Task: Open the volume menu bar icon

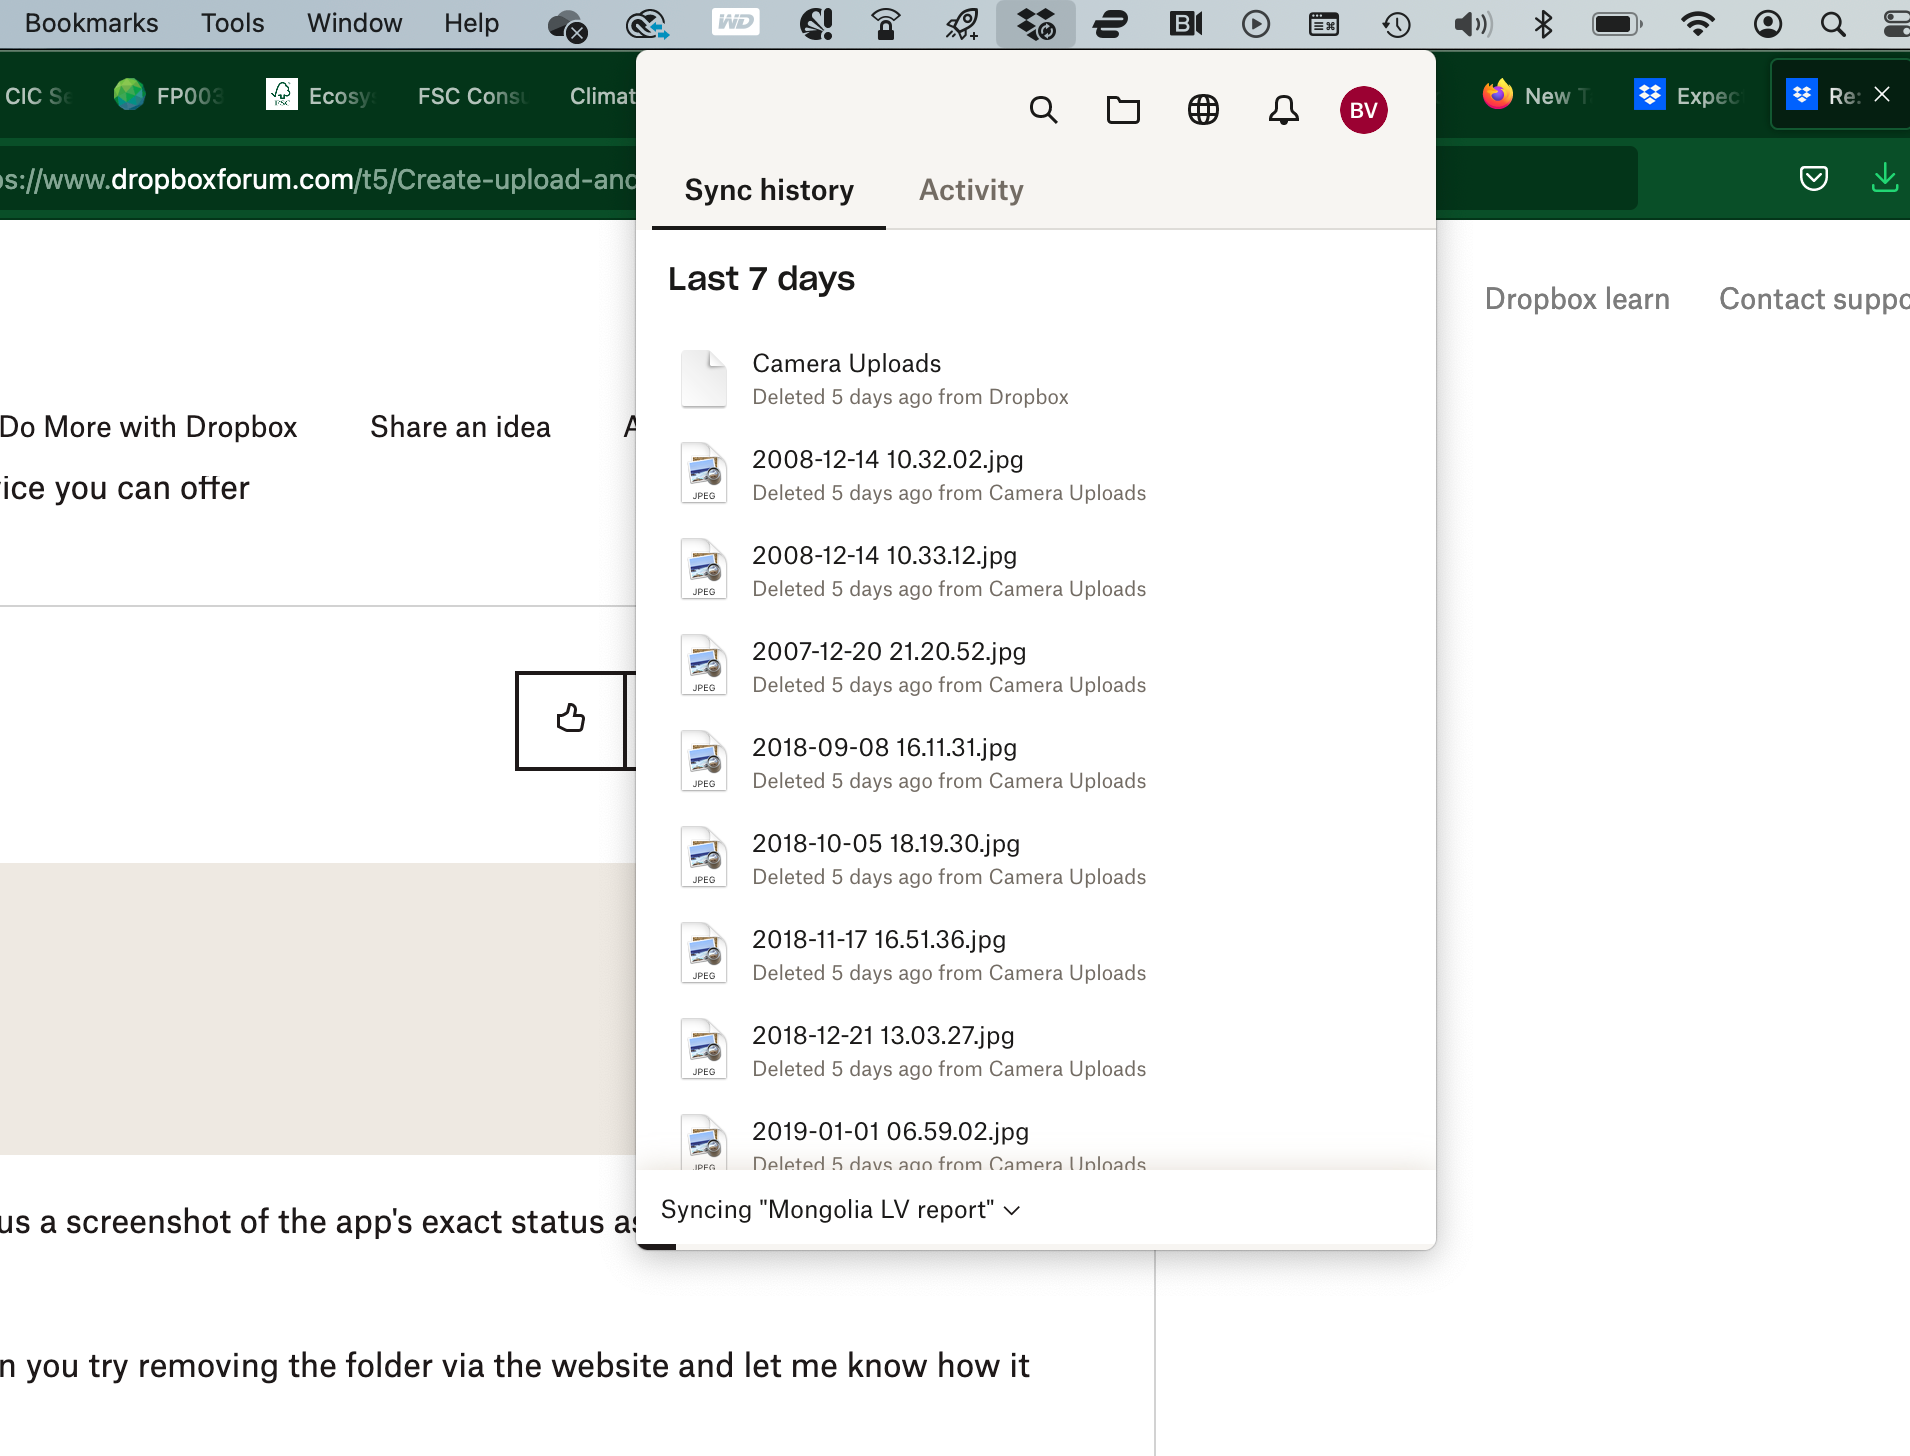Action: point(1472,24)
